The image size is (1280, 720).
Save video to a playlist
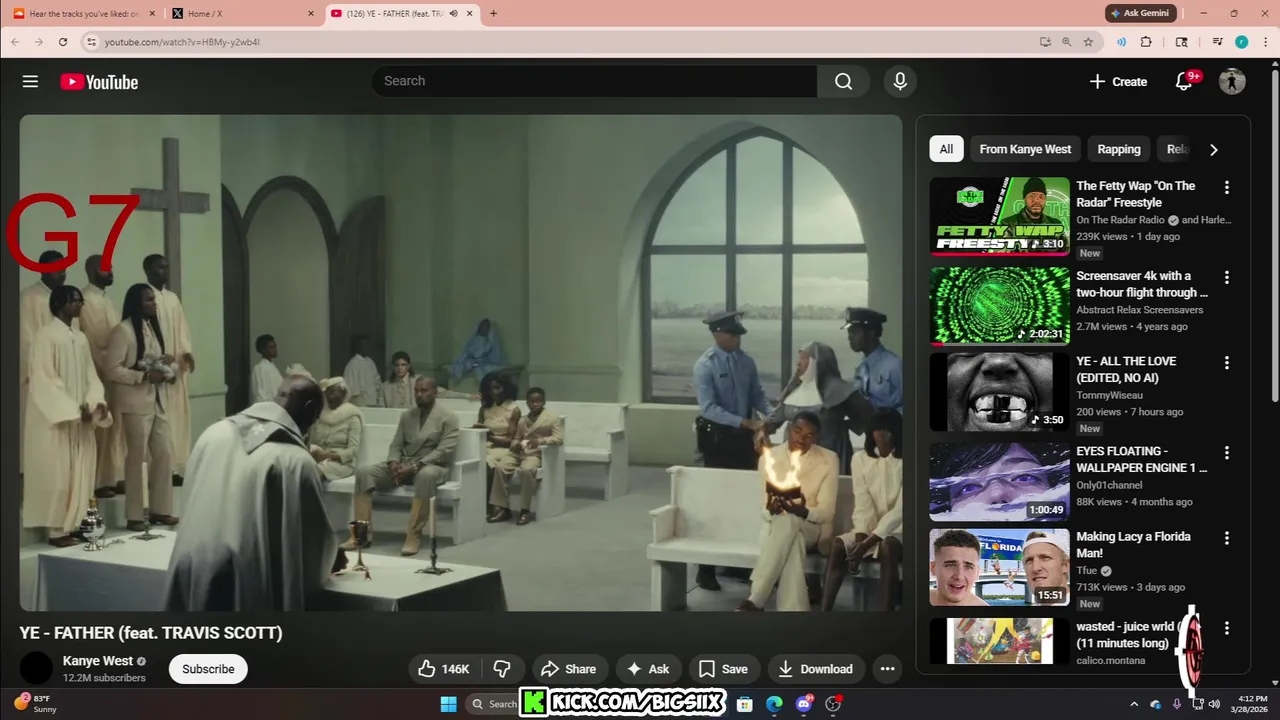pyautogui.click(x=723, y=669)
